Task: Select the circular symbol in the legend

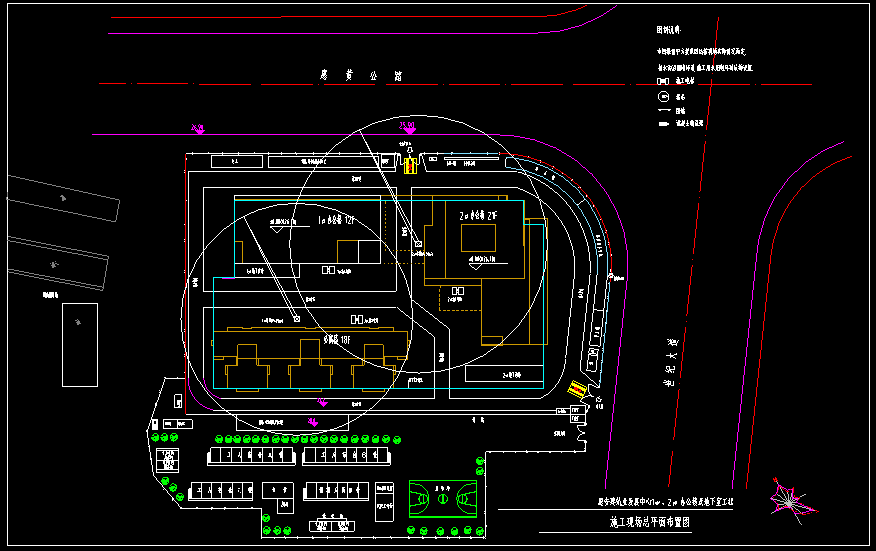Action: 663,97
